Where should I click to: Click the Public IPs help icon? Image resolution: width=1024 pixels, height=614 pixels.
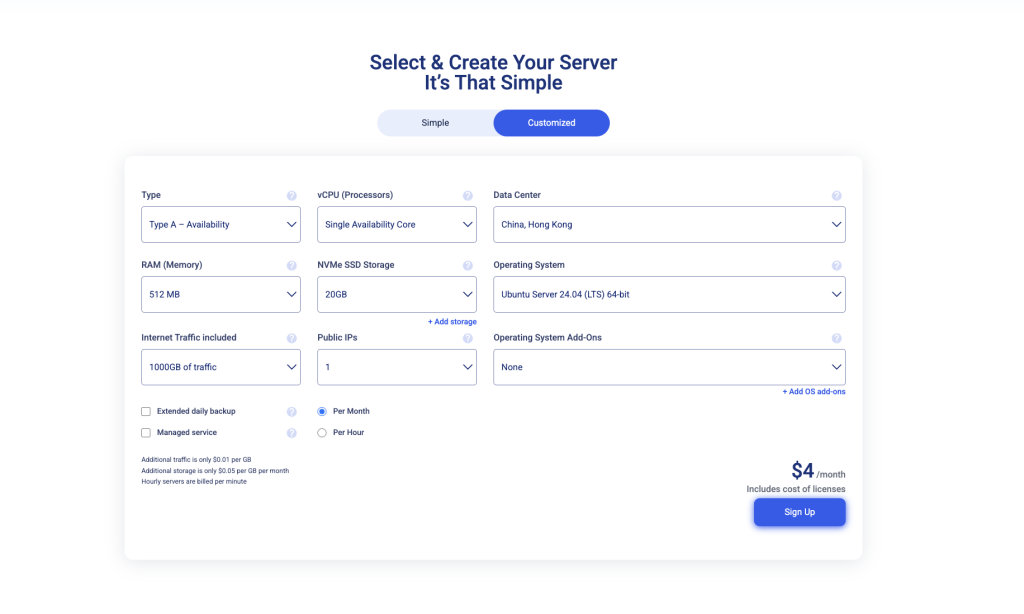point(467,337)
